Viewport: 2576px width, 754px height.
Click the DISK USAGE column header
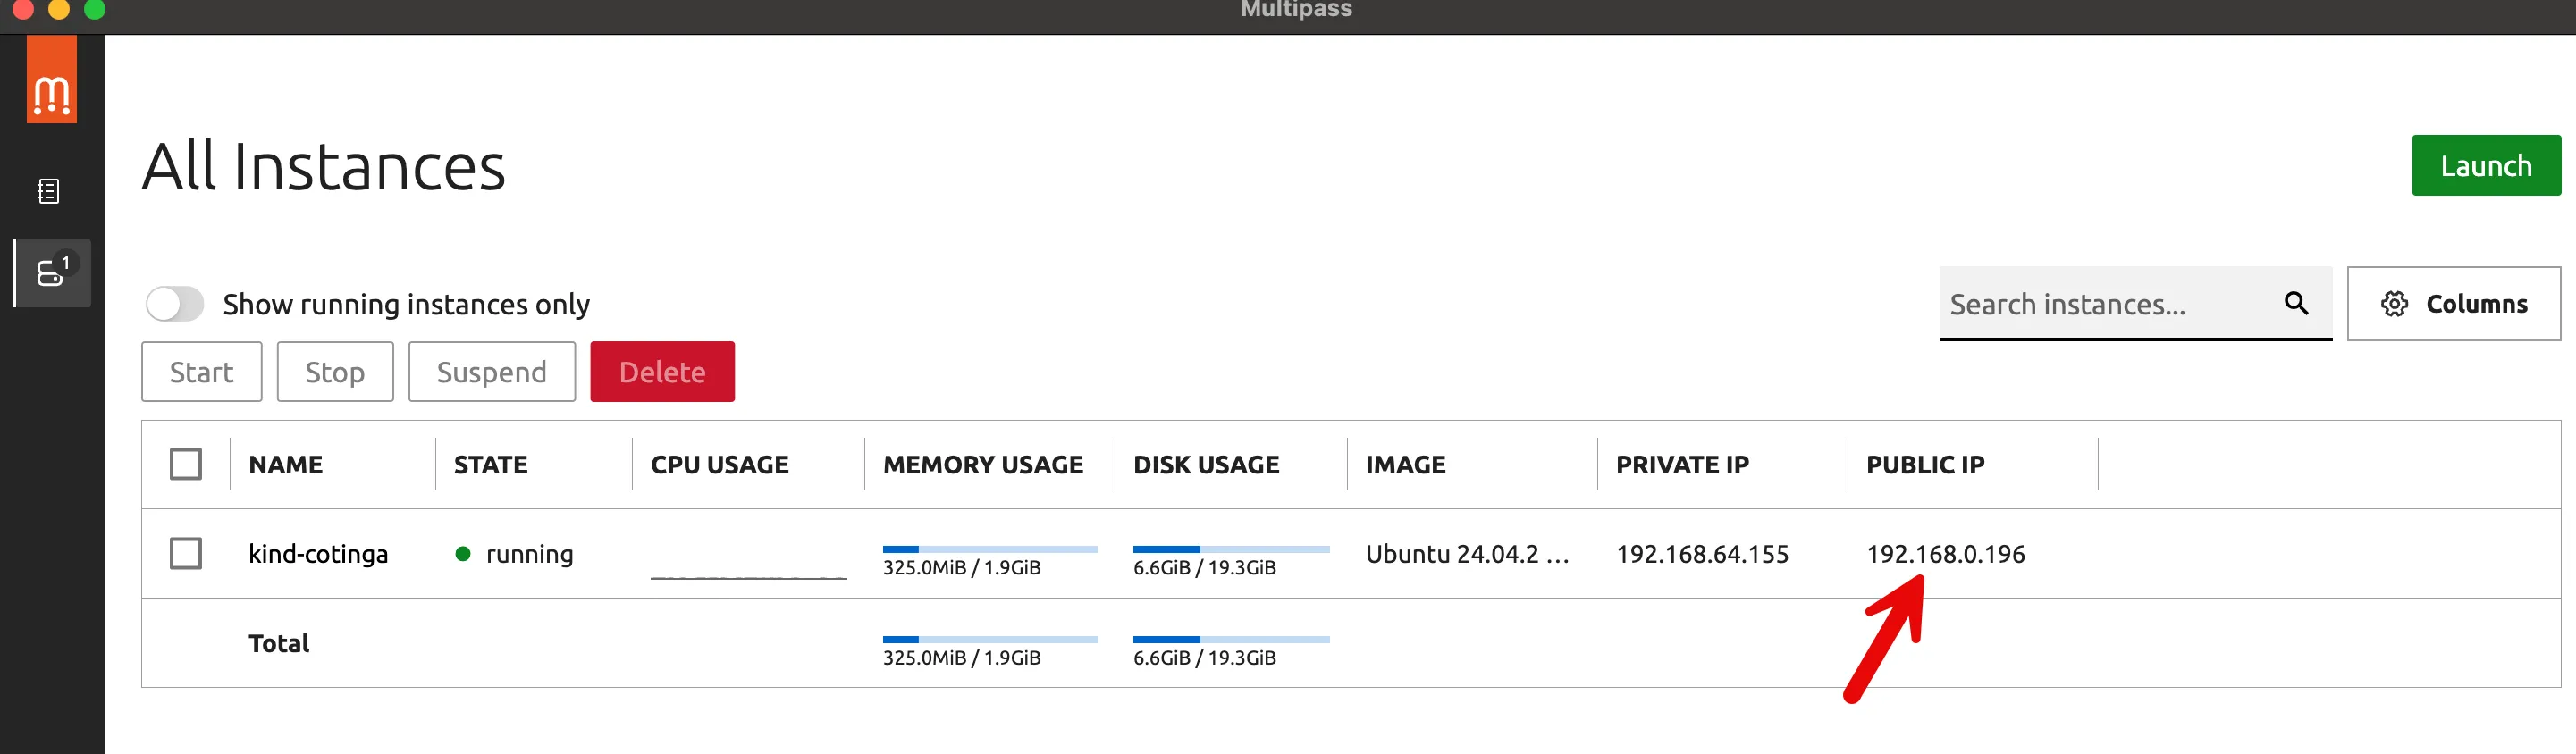[x=1206, y=465]
